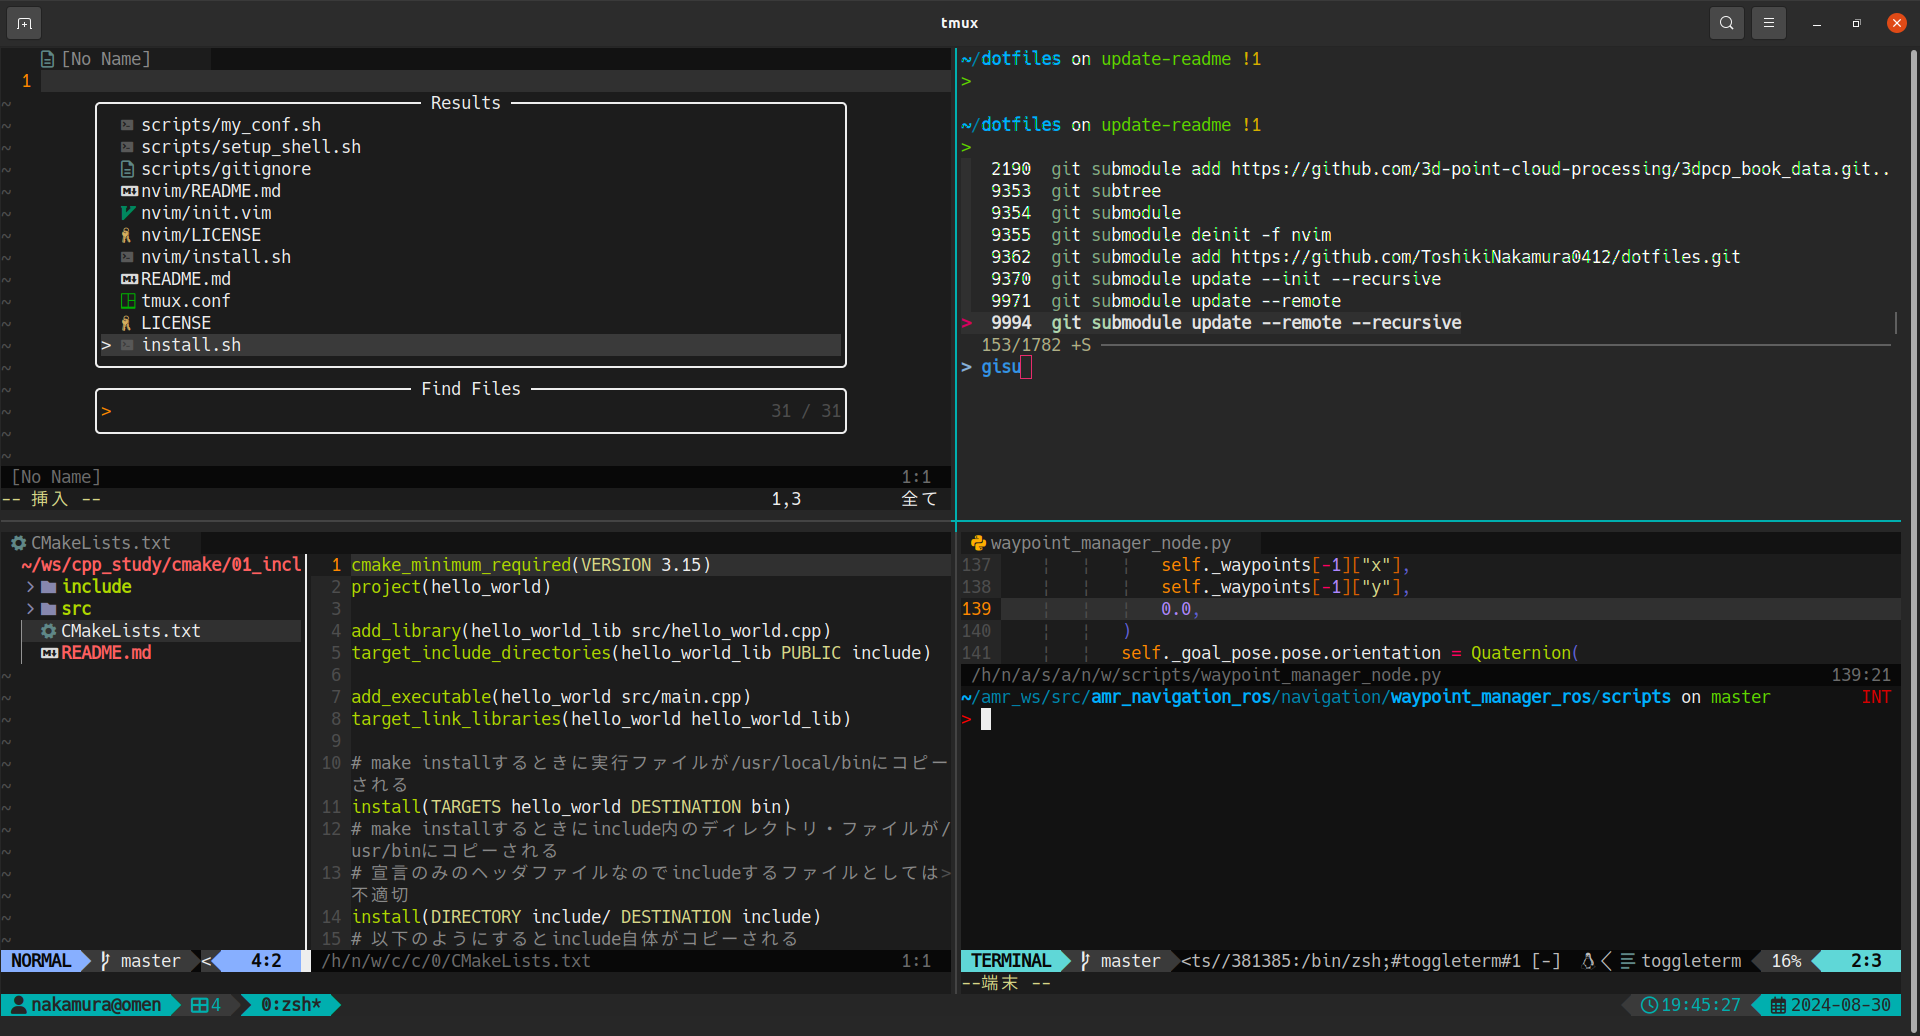
Task: Select history entry 9370 update --init --recursive
Action: tap(1216, 279)
